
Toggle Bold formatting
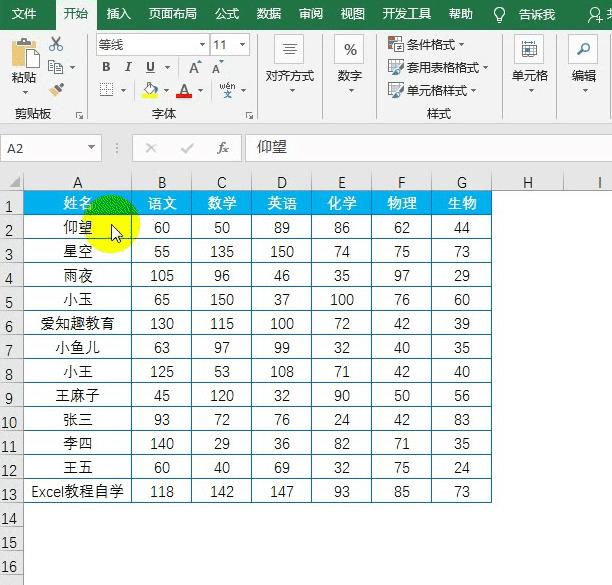(106, 67)
